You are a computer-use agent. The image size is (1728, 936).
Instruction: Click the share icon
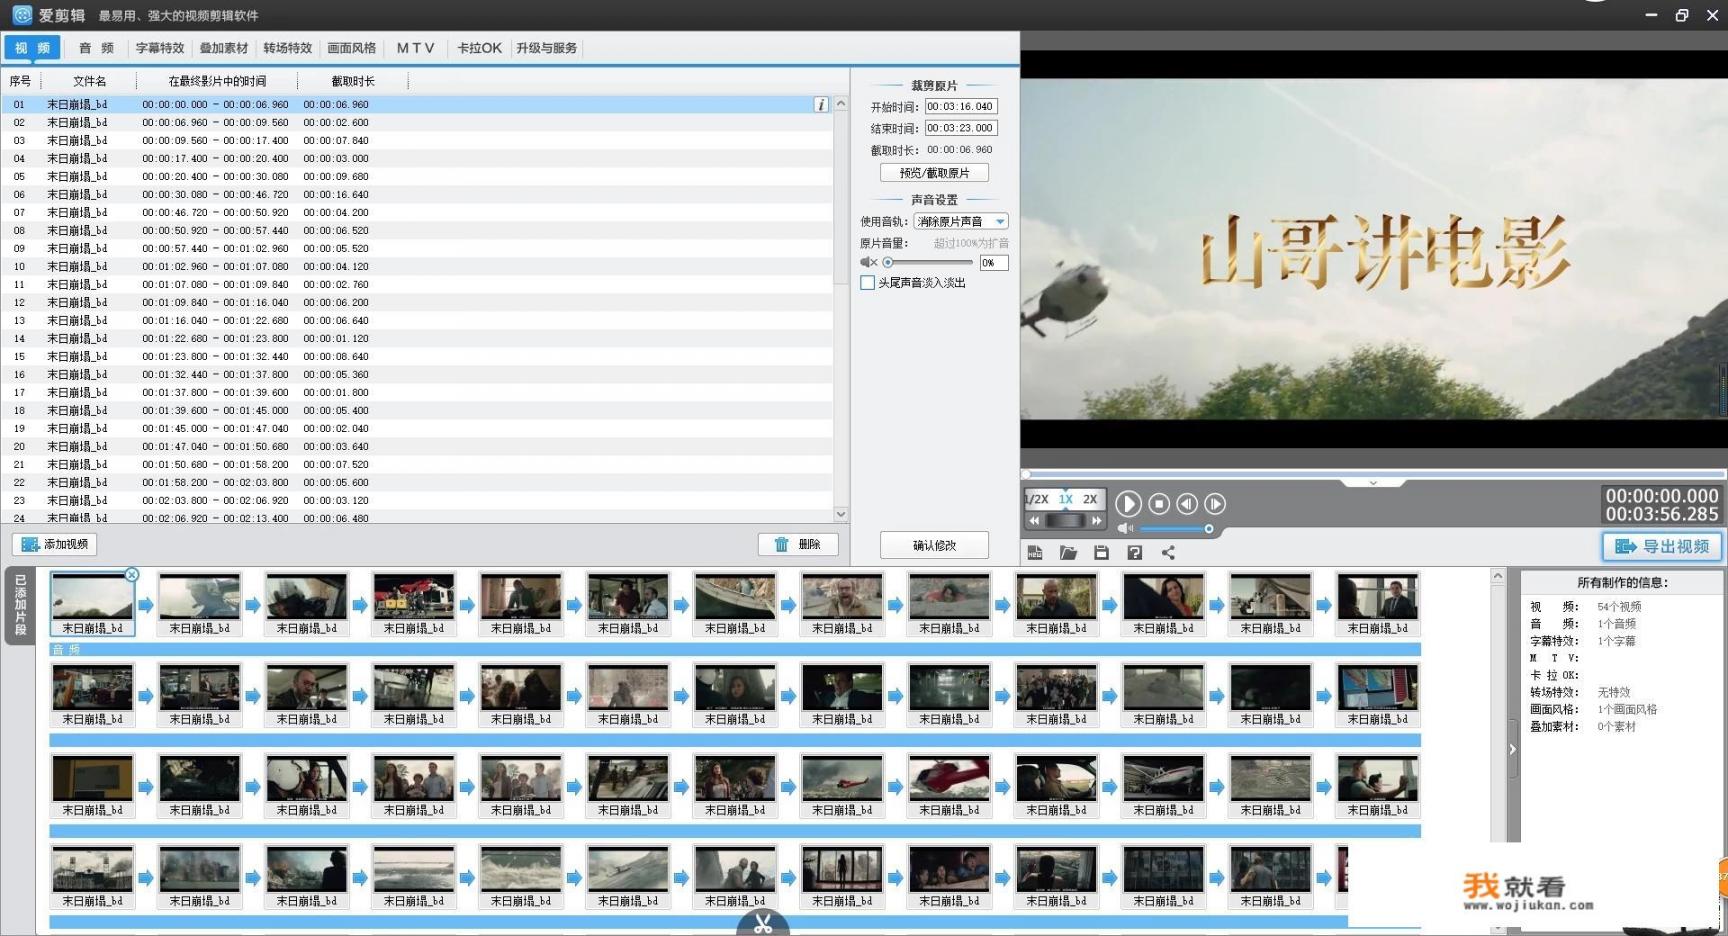coord(1168,553)
